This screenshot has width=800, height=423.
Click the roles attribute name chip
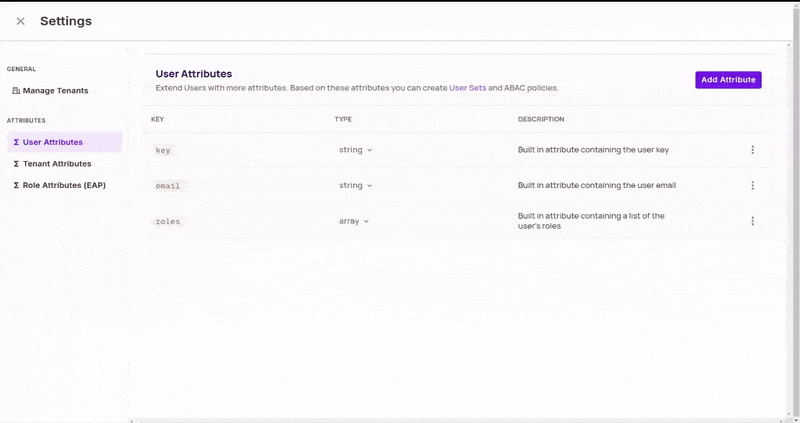click(x=168, y=221)
